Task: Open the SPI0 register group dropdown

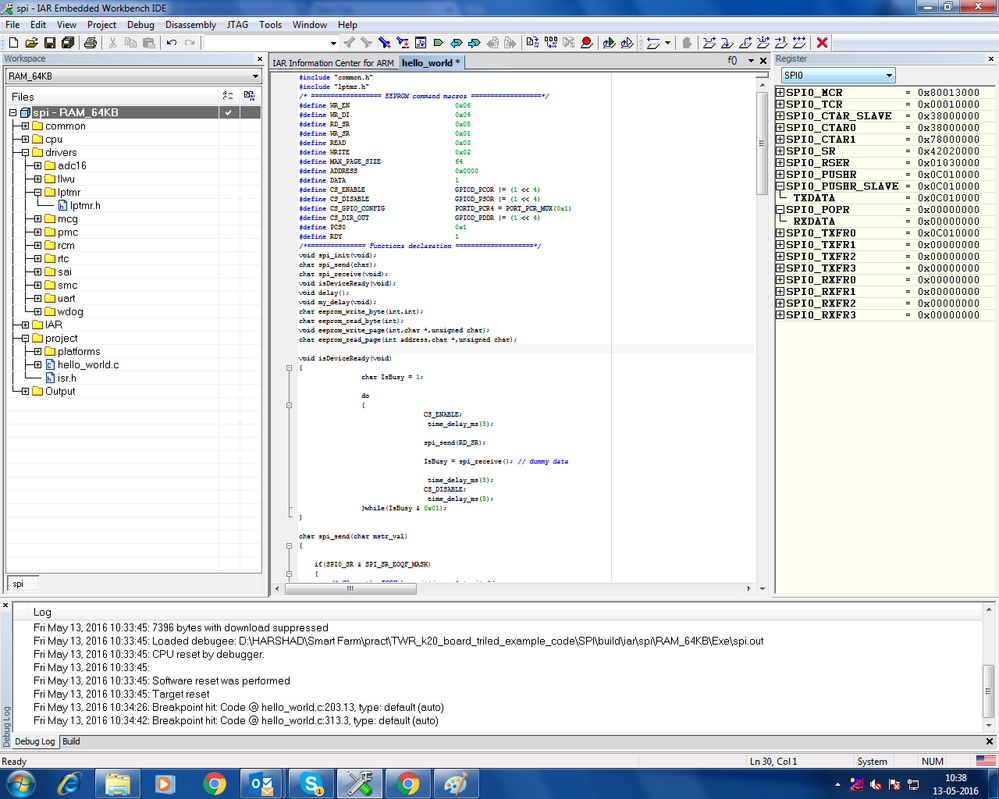Action: click(888, 76)
